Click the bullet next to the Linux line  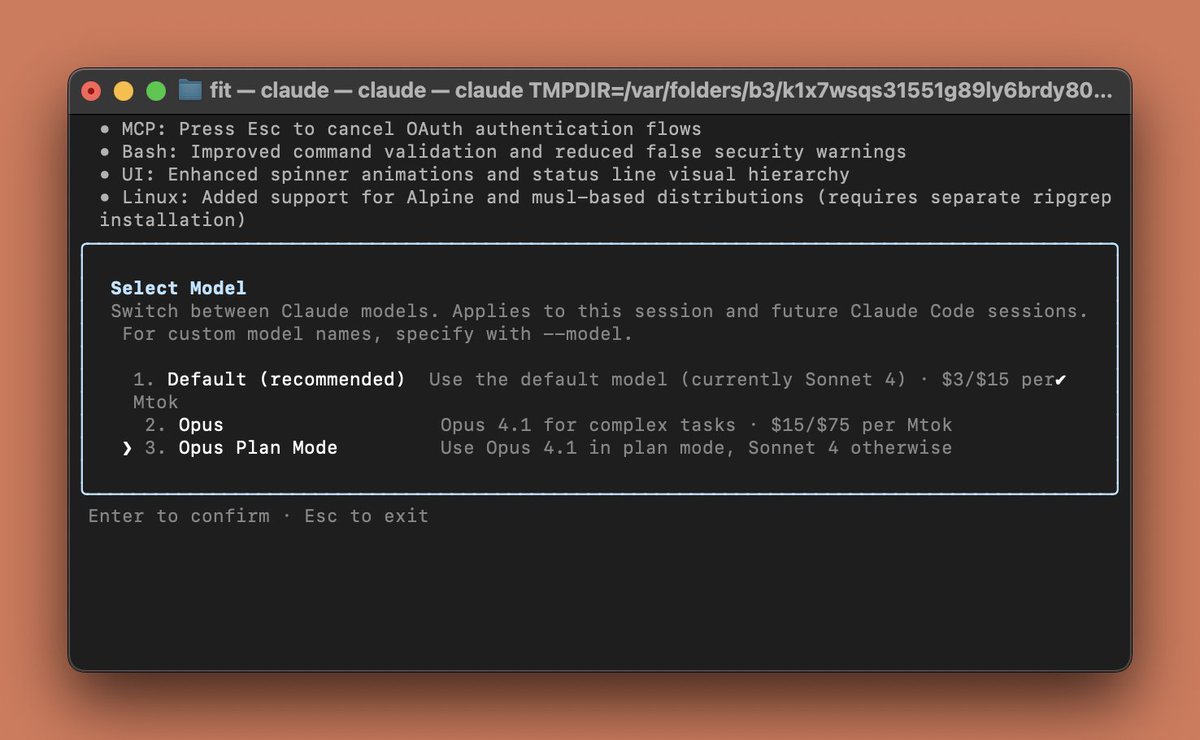click(106, 197)
